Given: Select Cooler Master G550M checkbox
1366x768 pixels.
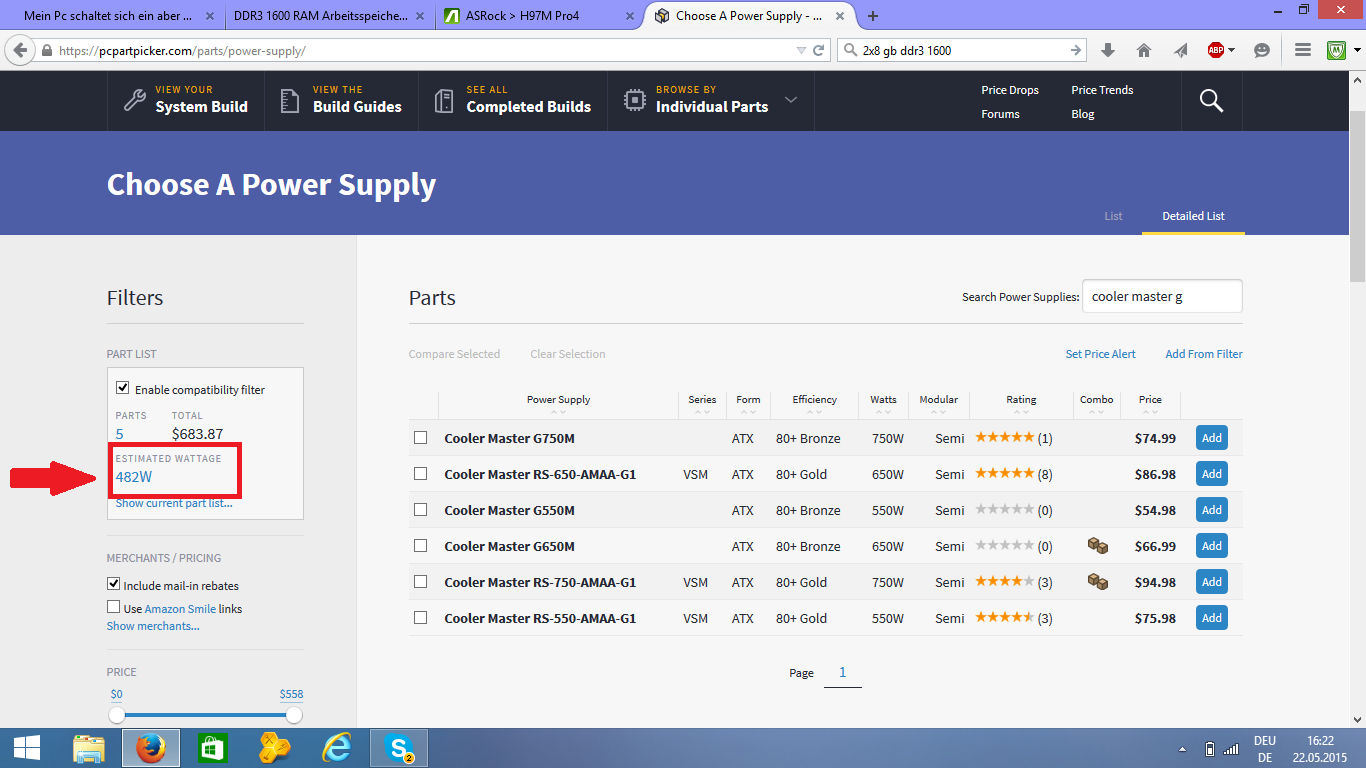Looking at the screenshot, I should [x=421, y=510].
